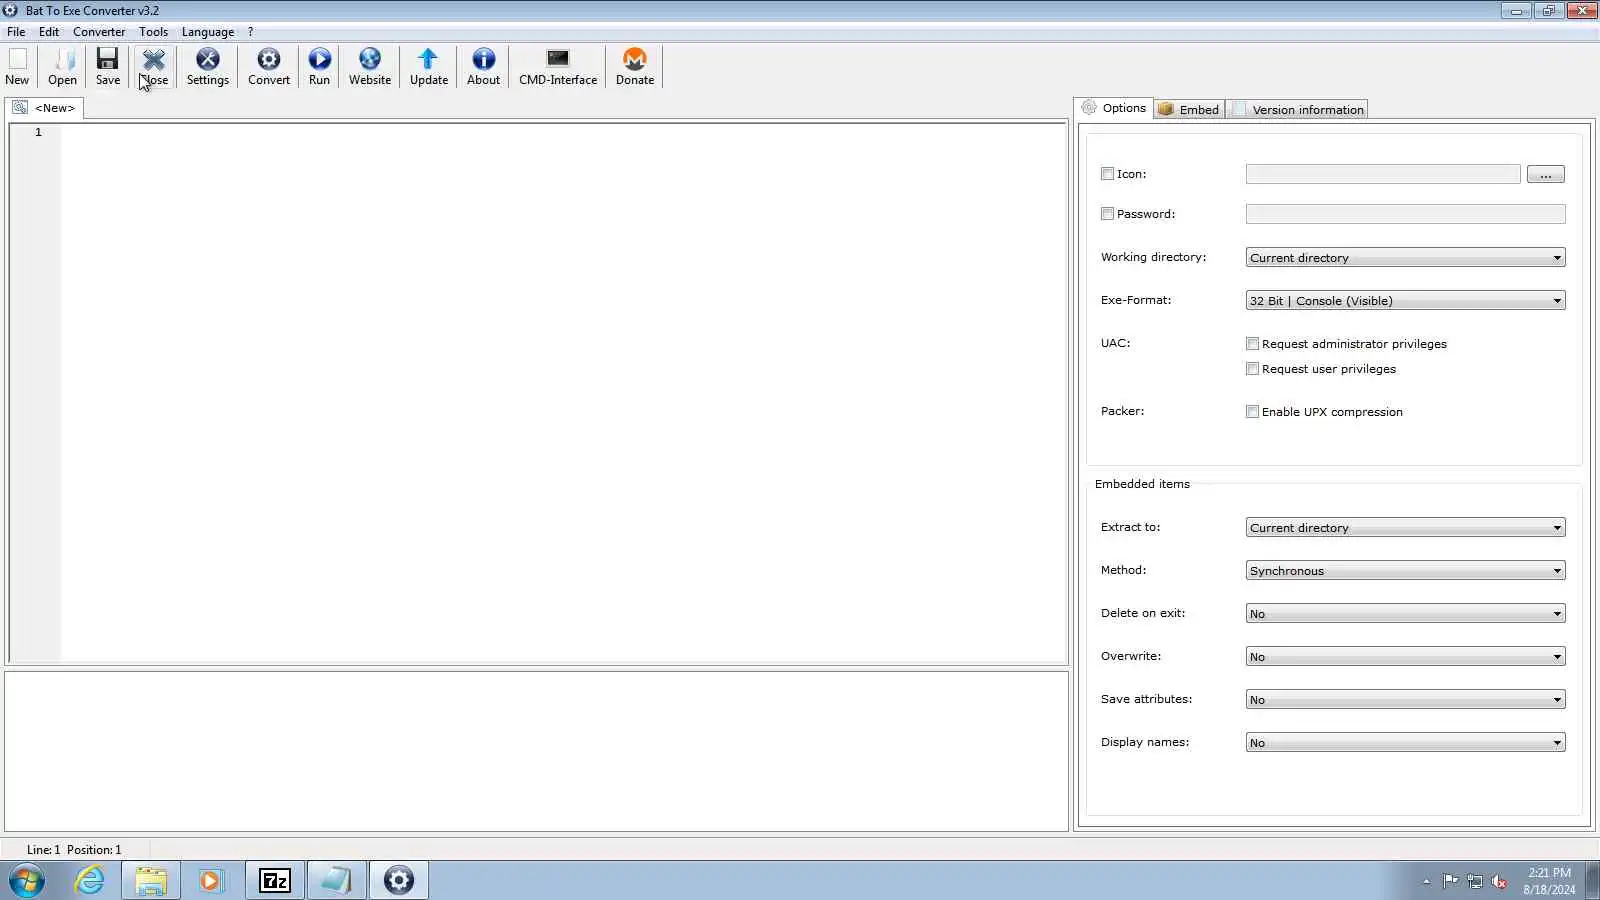Click the output log panel below the editor
The image size is (1600, 900).
(537, 751)
